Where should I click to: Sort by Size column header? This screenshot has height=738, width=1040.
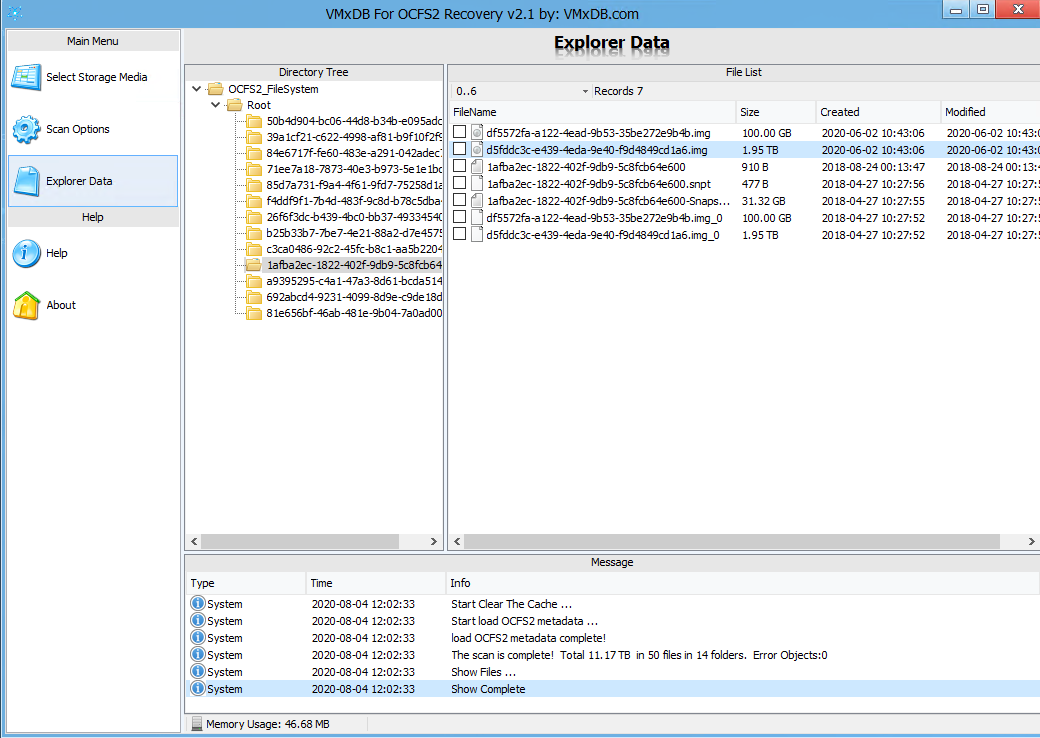coord(775,112)
